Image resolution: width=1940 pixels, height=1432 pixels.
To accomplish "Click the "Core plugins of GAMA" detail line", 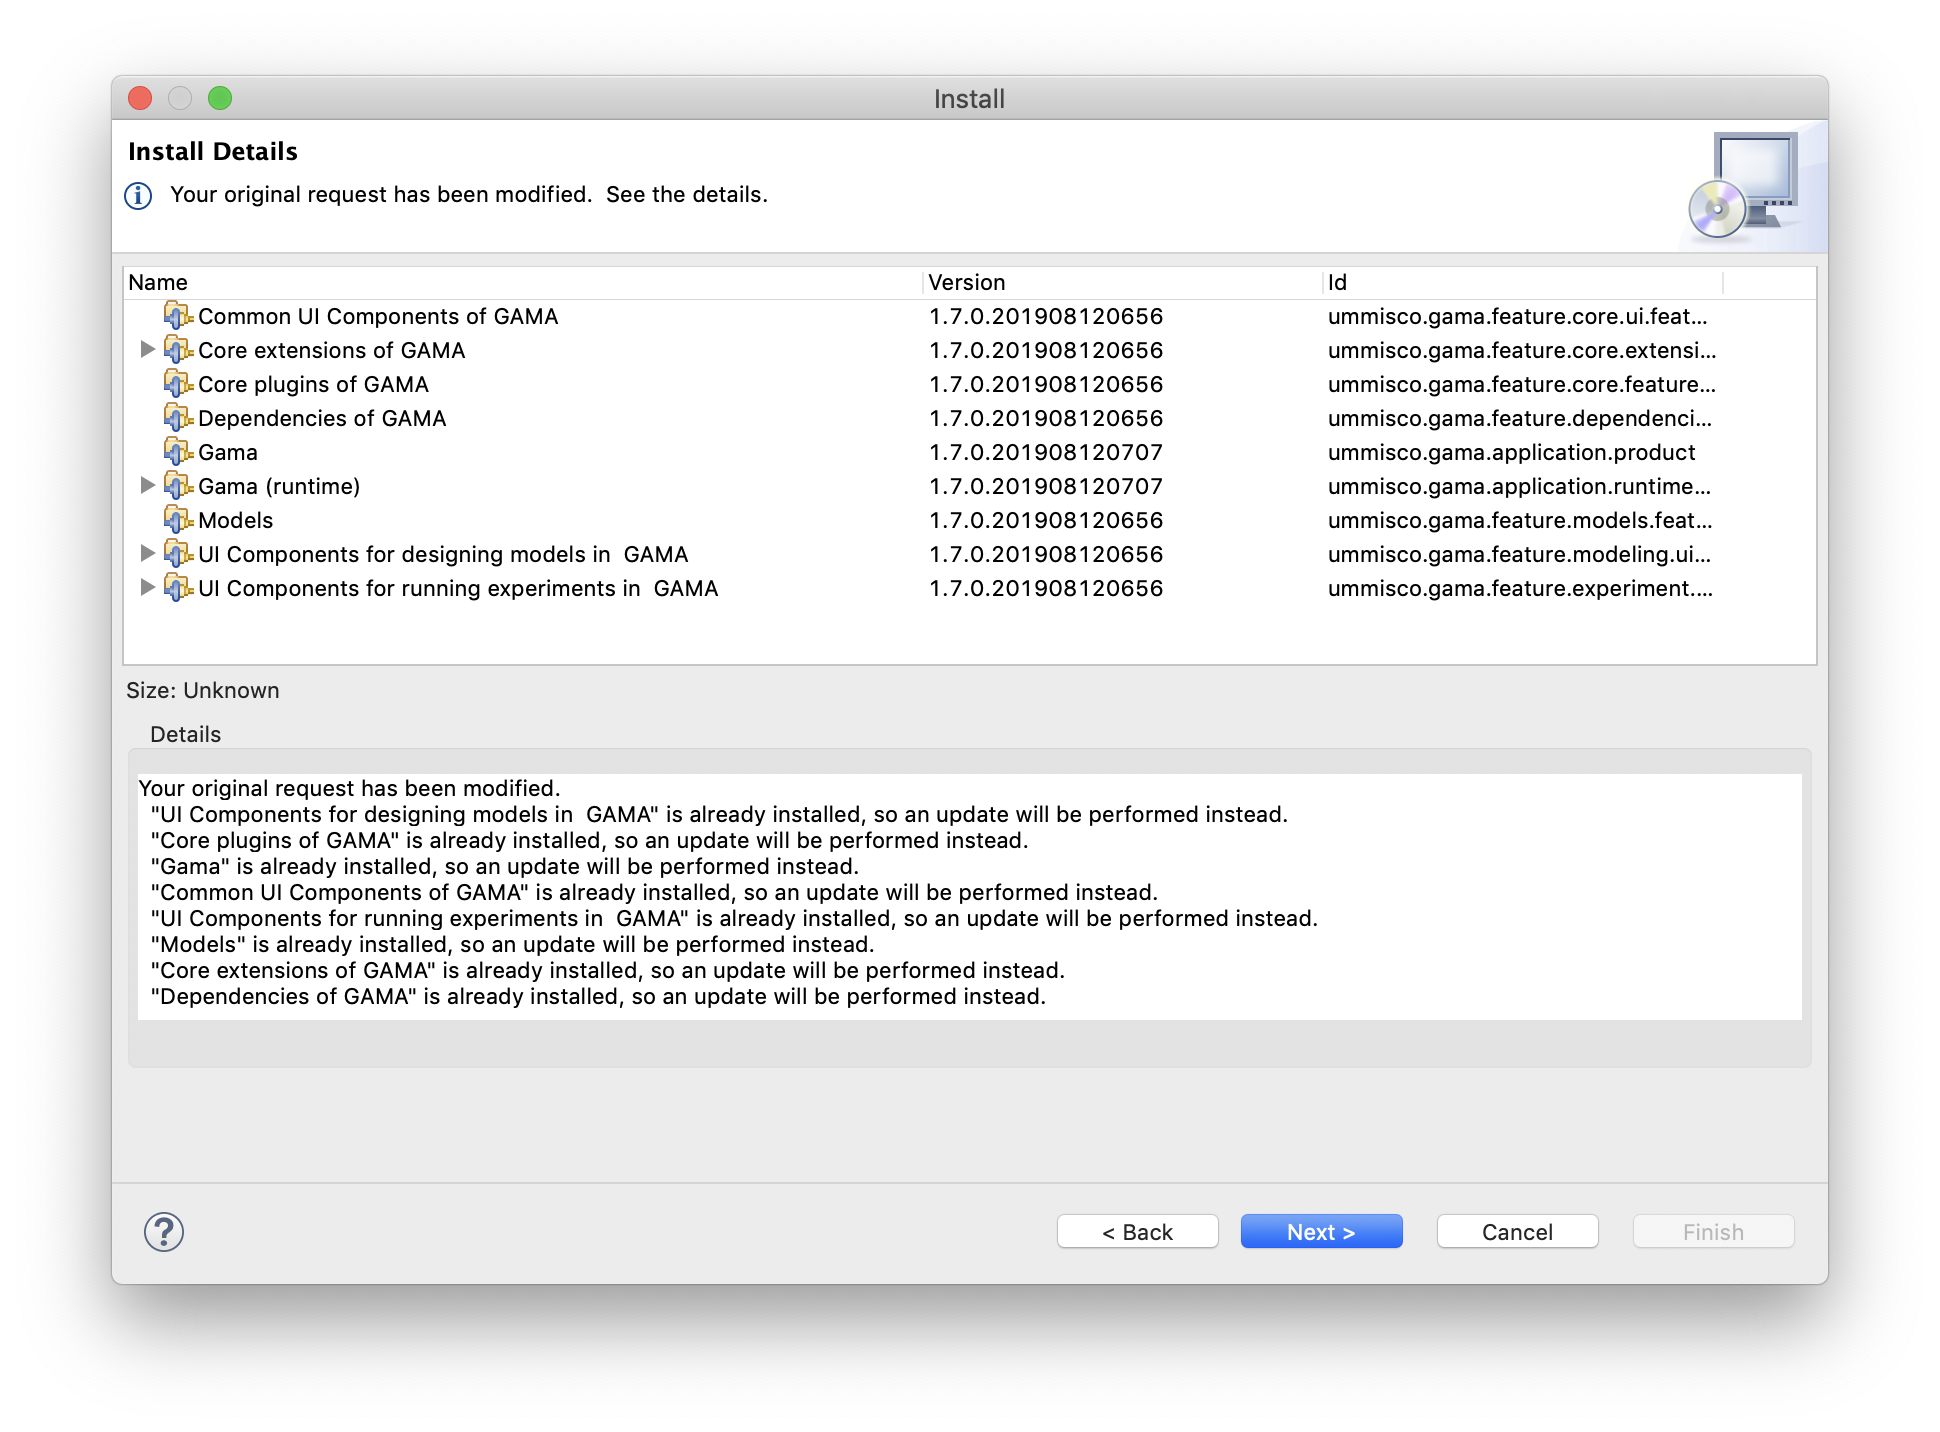I will click(x=589, y=840).
